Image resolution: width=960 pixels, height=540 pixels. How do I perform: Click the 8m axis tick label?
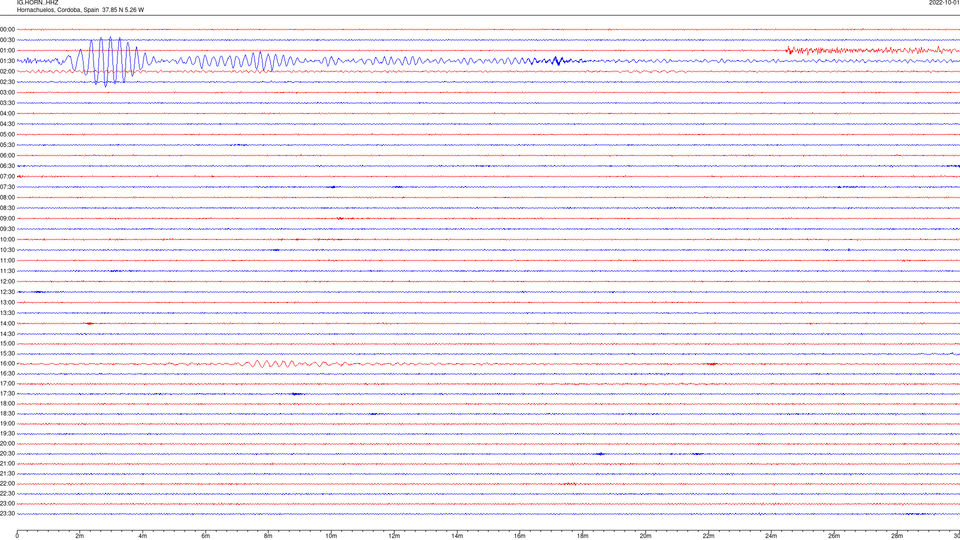[x=268, y=536]
